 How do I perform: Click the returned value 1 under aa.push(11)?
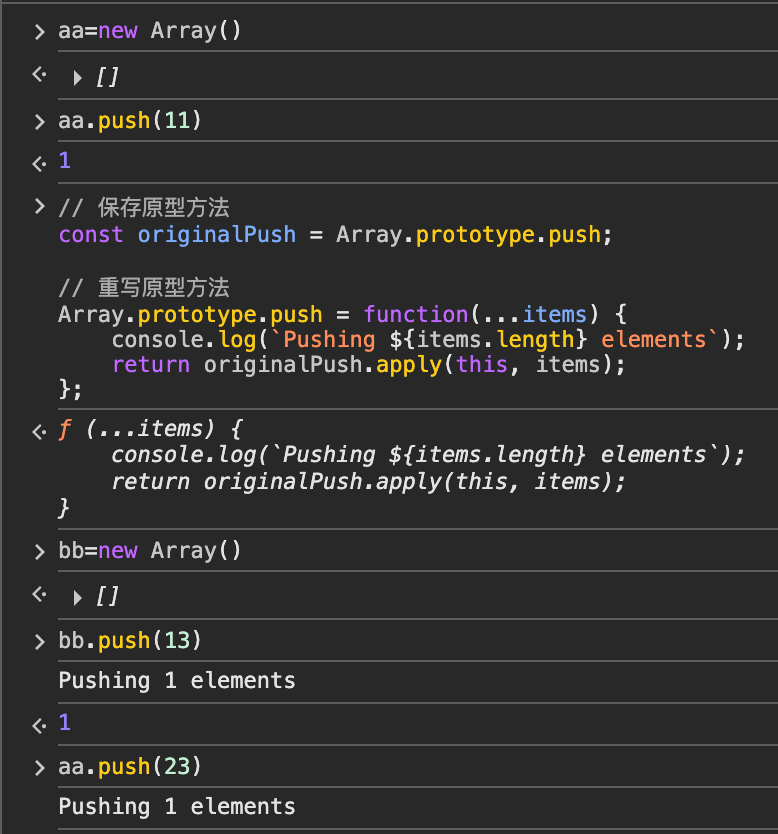pos(65,161)
